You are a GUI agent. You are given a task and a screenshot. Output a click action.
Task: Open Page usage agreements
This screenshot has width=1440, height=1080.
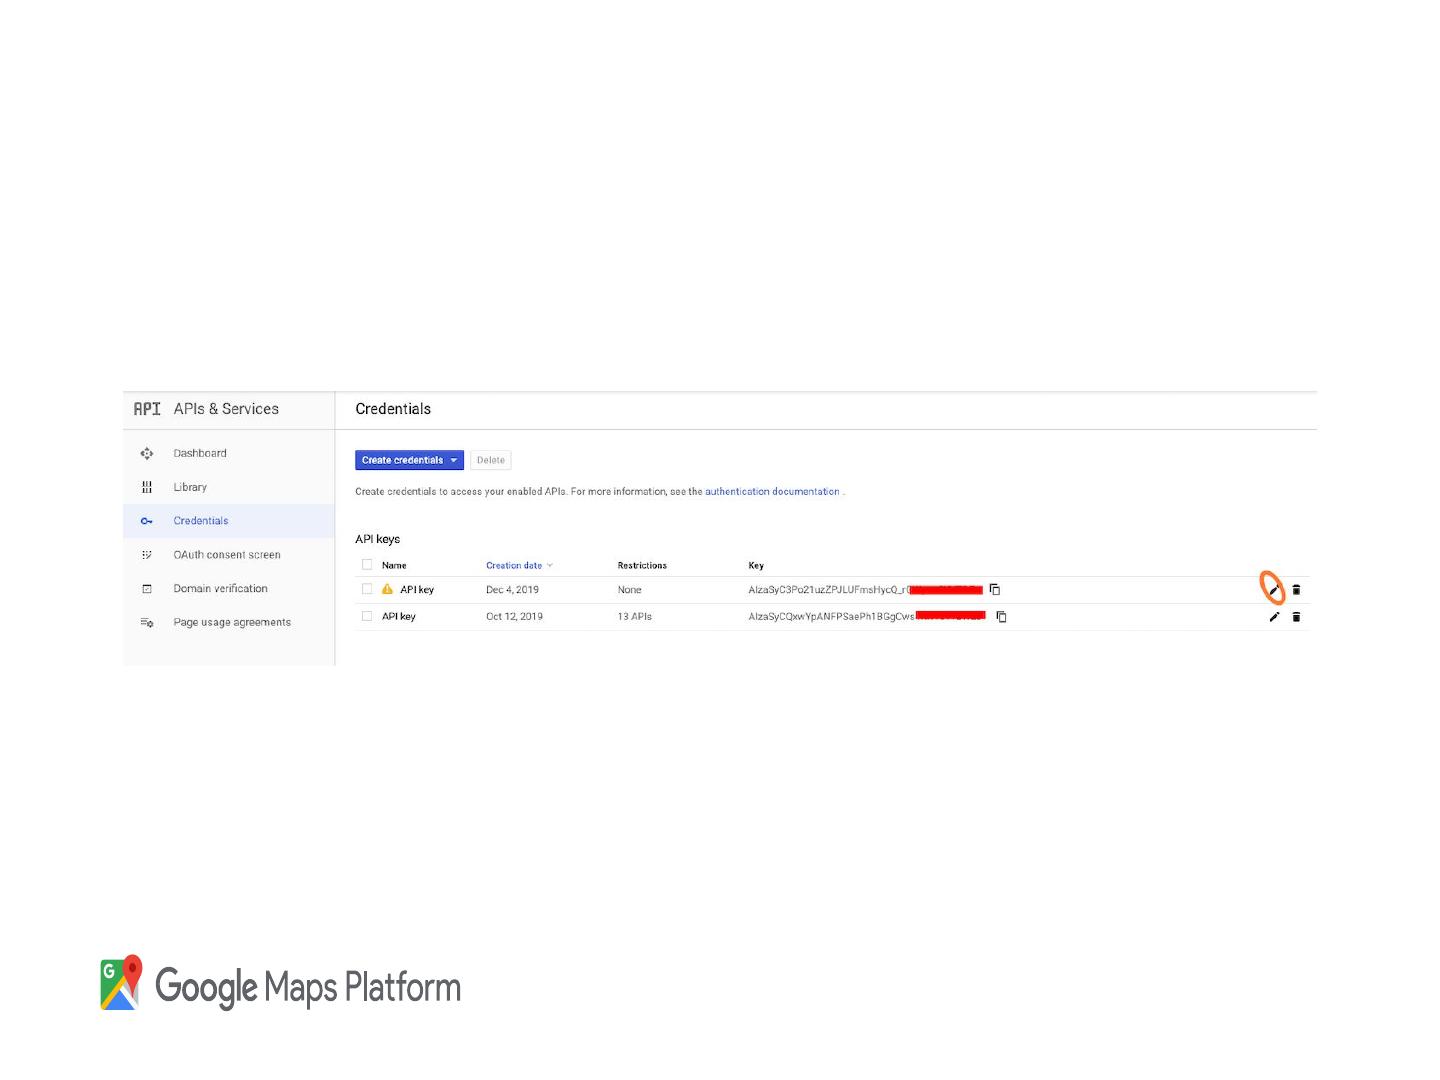click(232, 622)
